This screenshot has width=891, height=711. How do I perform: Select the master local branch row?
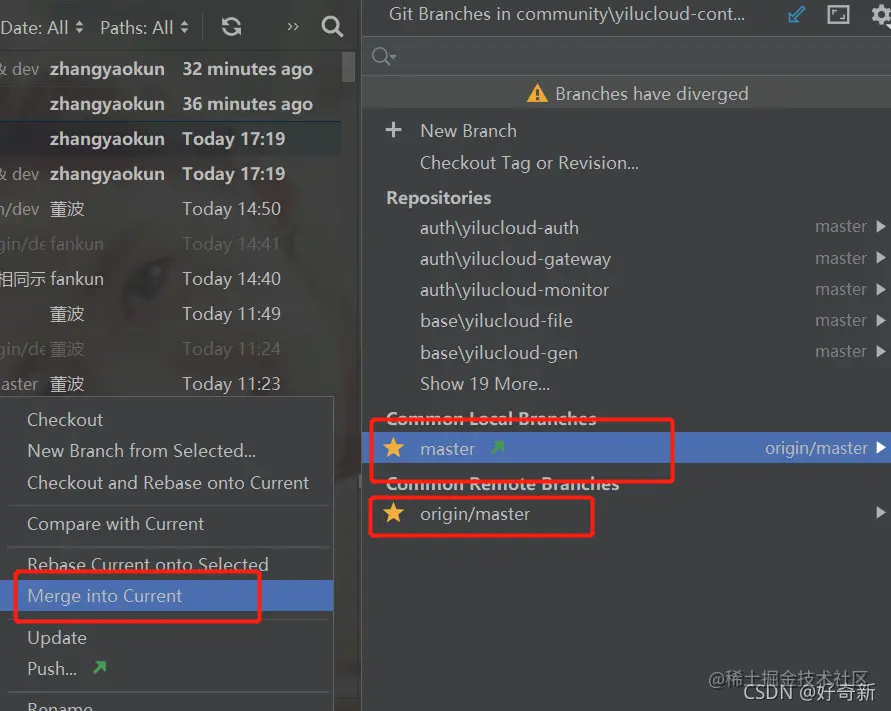tap(626, 448)
